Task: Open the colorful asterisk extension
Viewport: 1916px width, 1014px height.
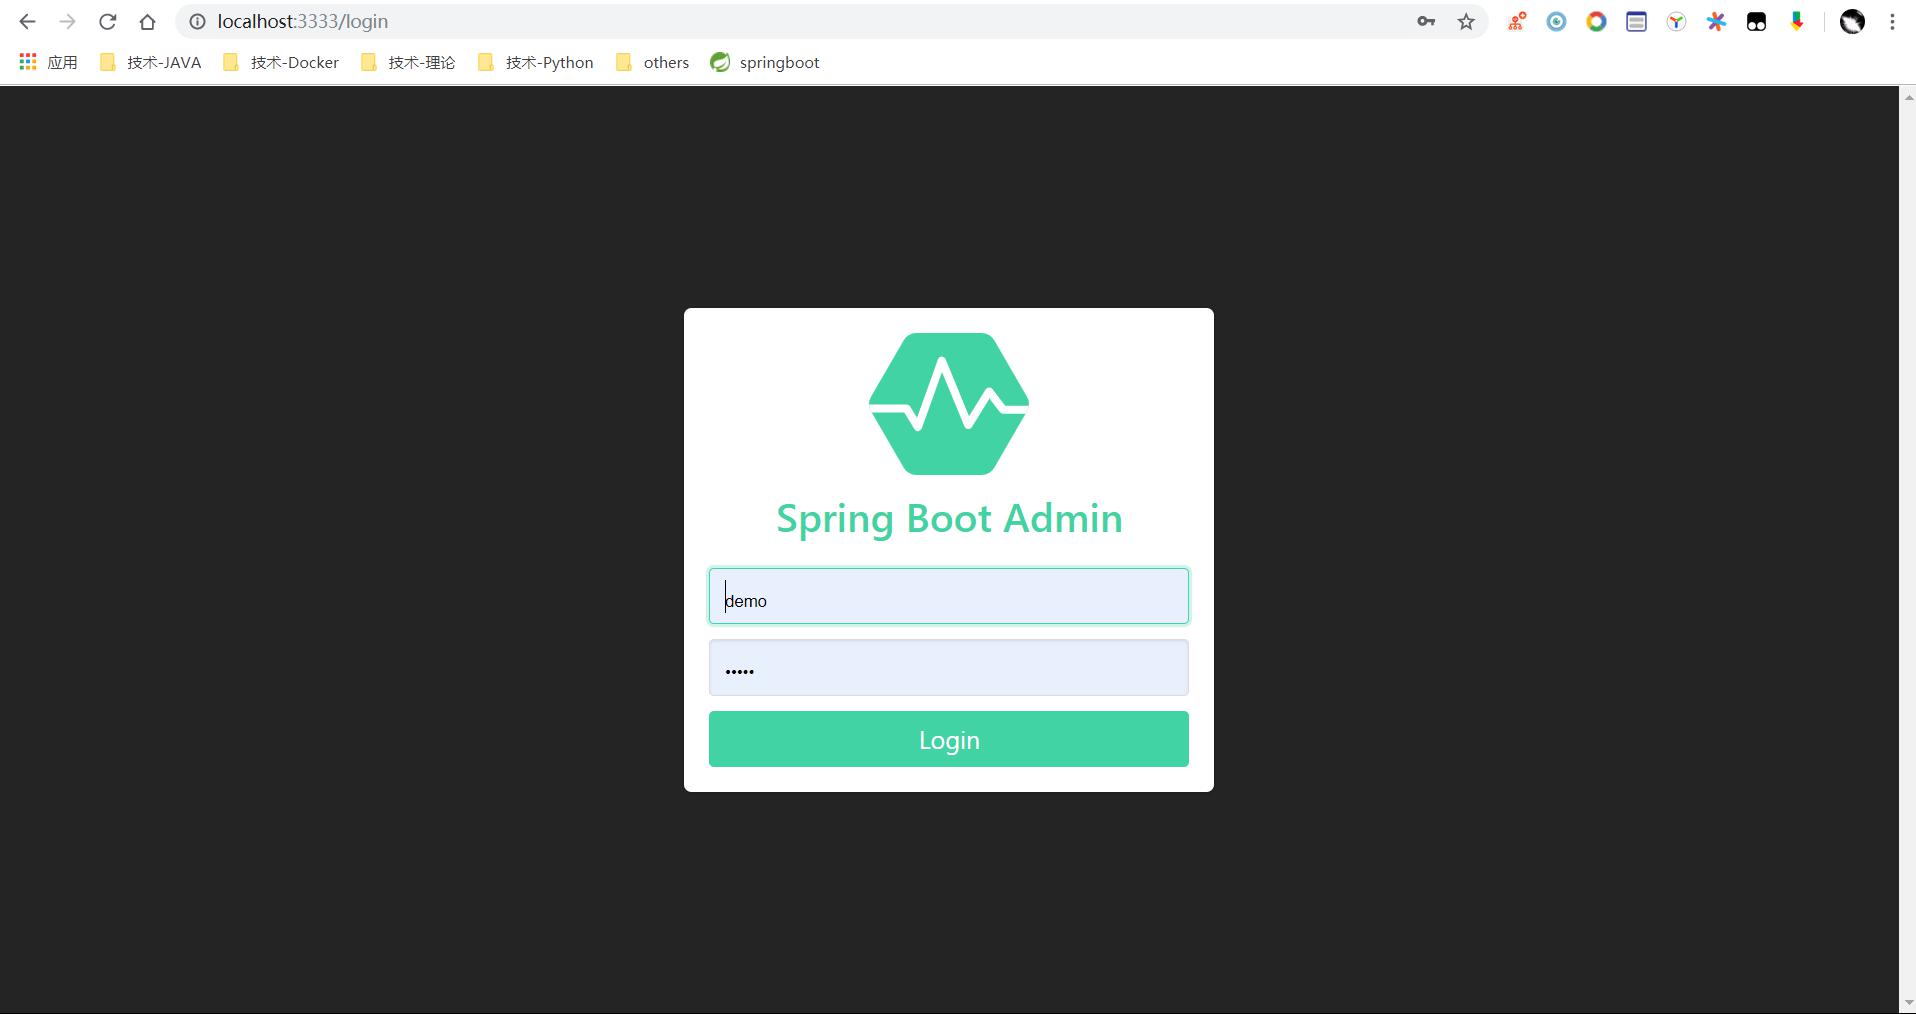Action: click(1716, 22)
